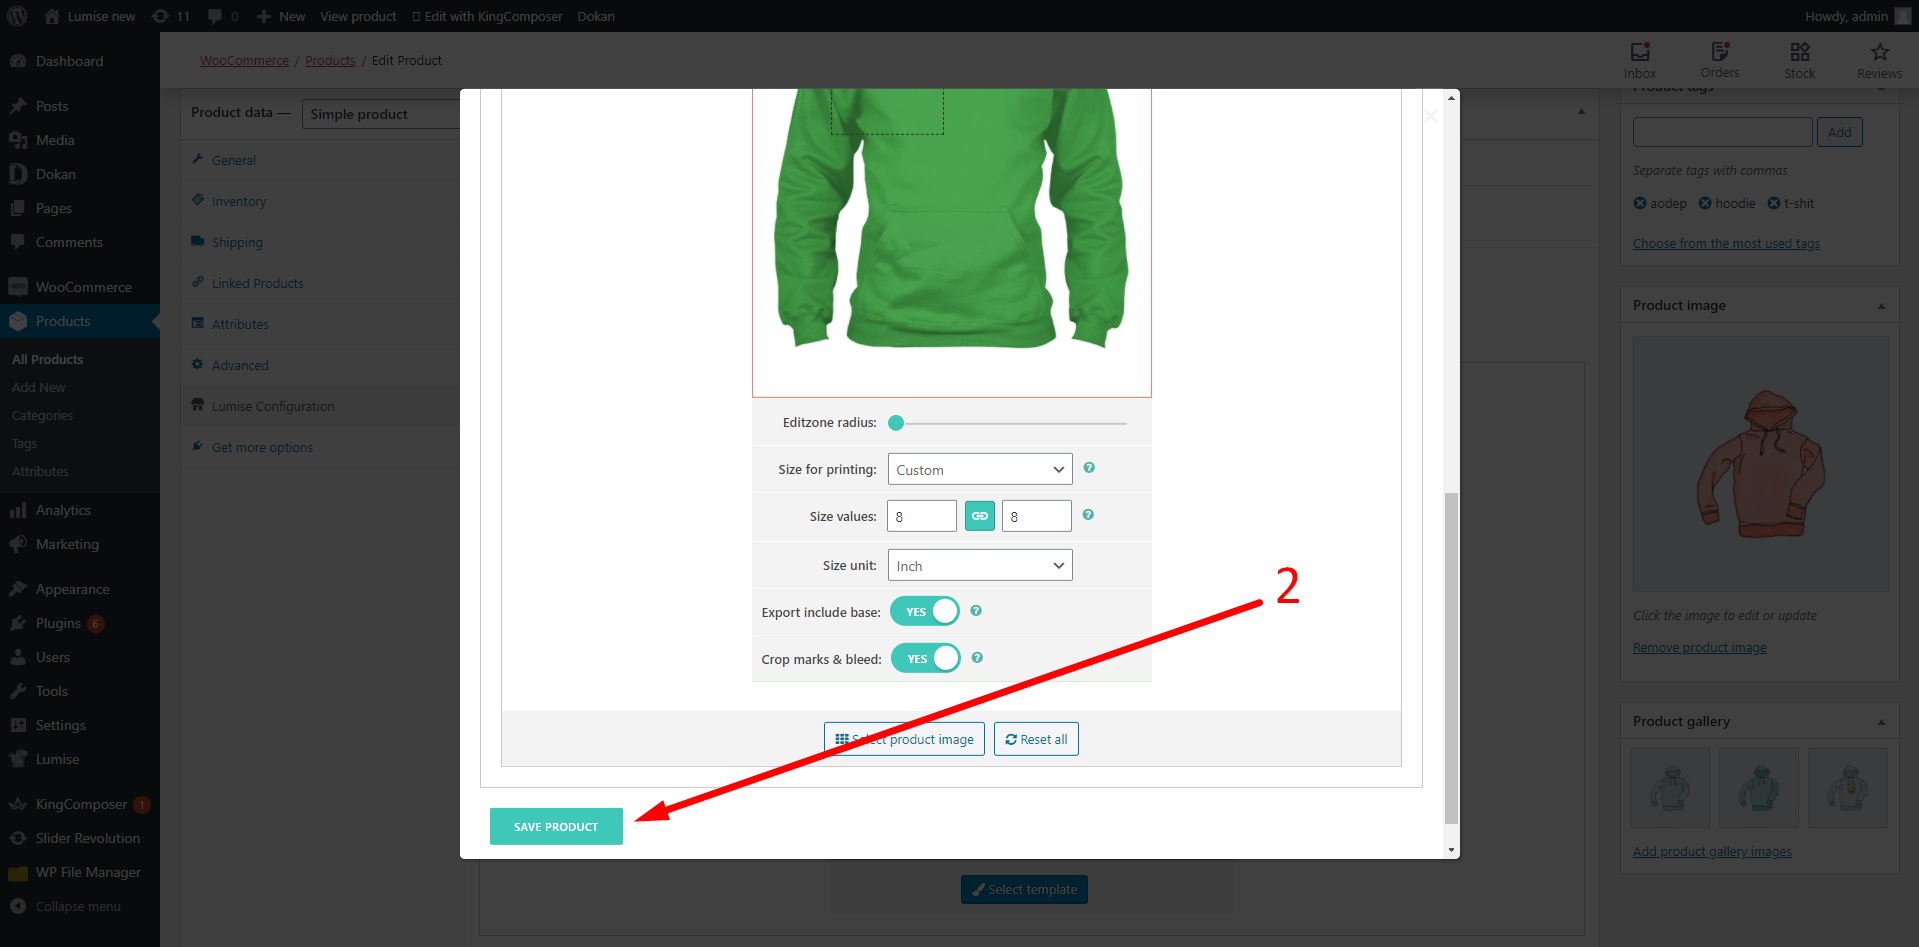The width and height of the screenshot is (1919, 947).
Task: Click the SAVE PRODUCT button
Action: [x=556, y=826]
